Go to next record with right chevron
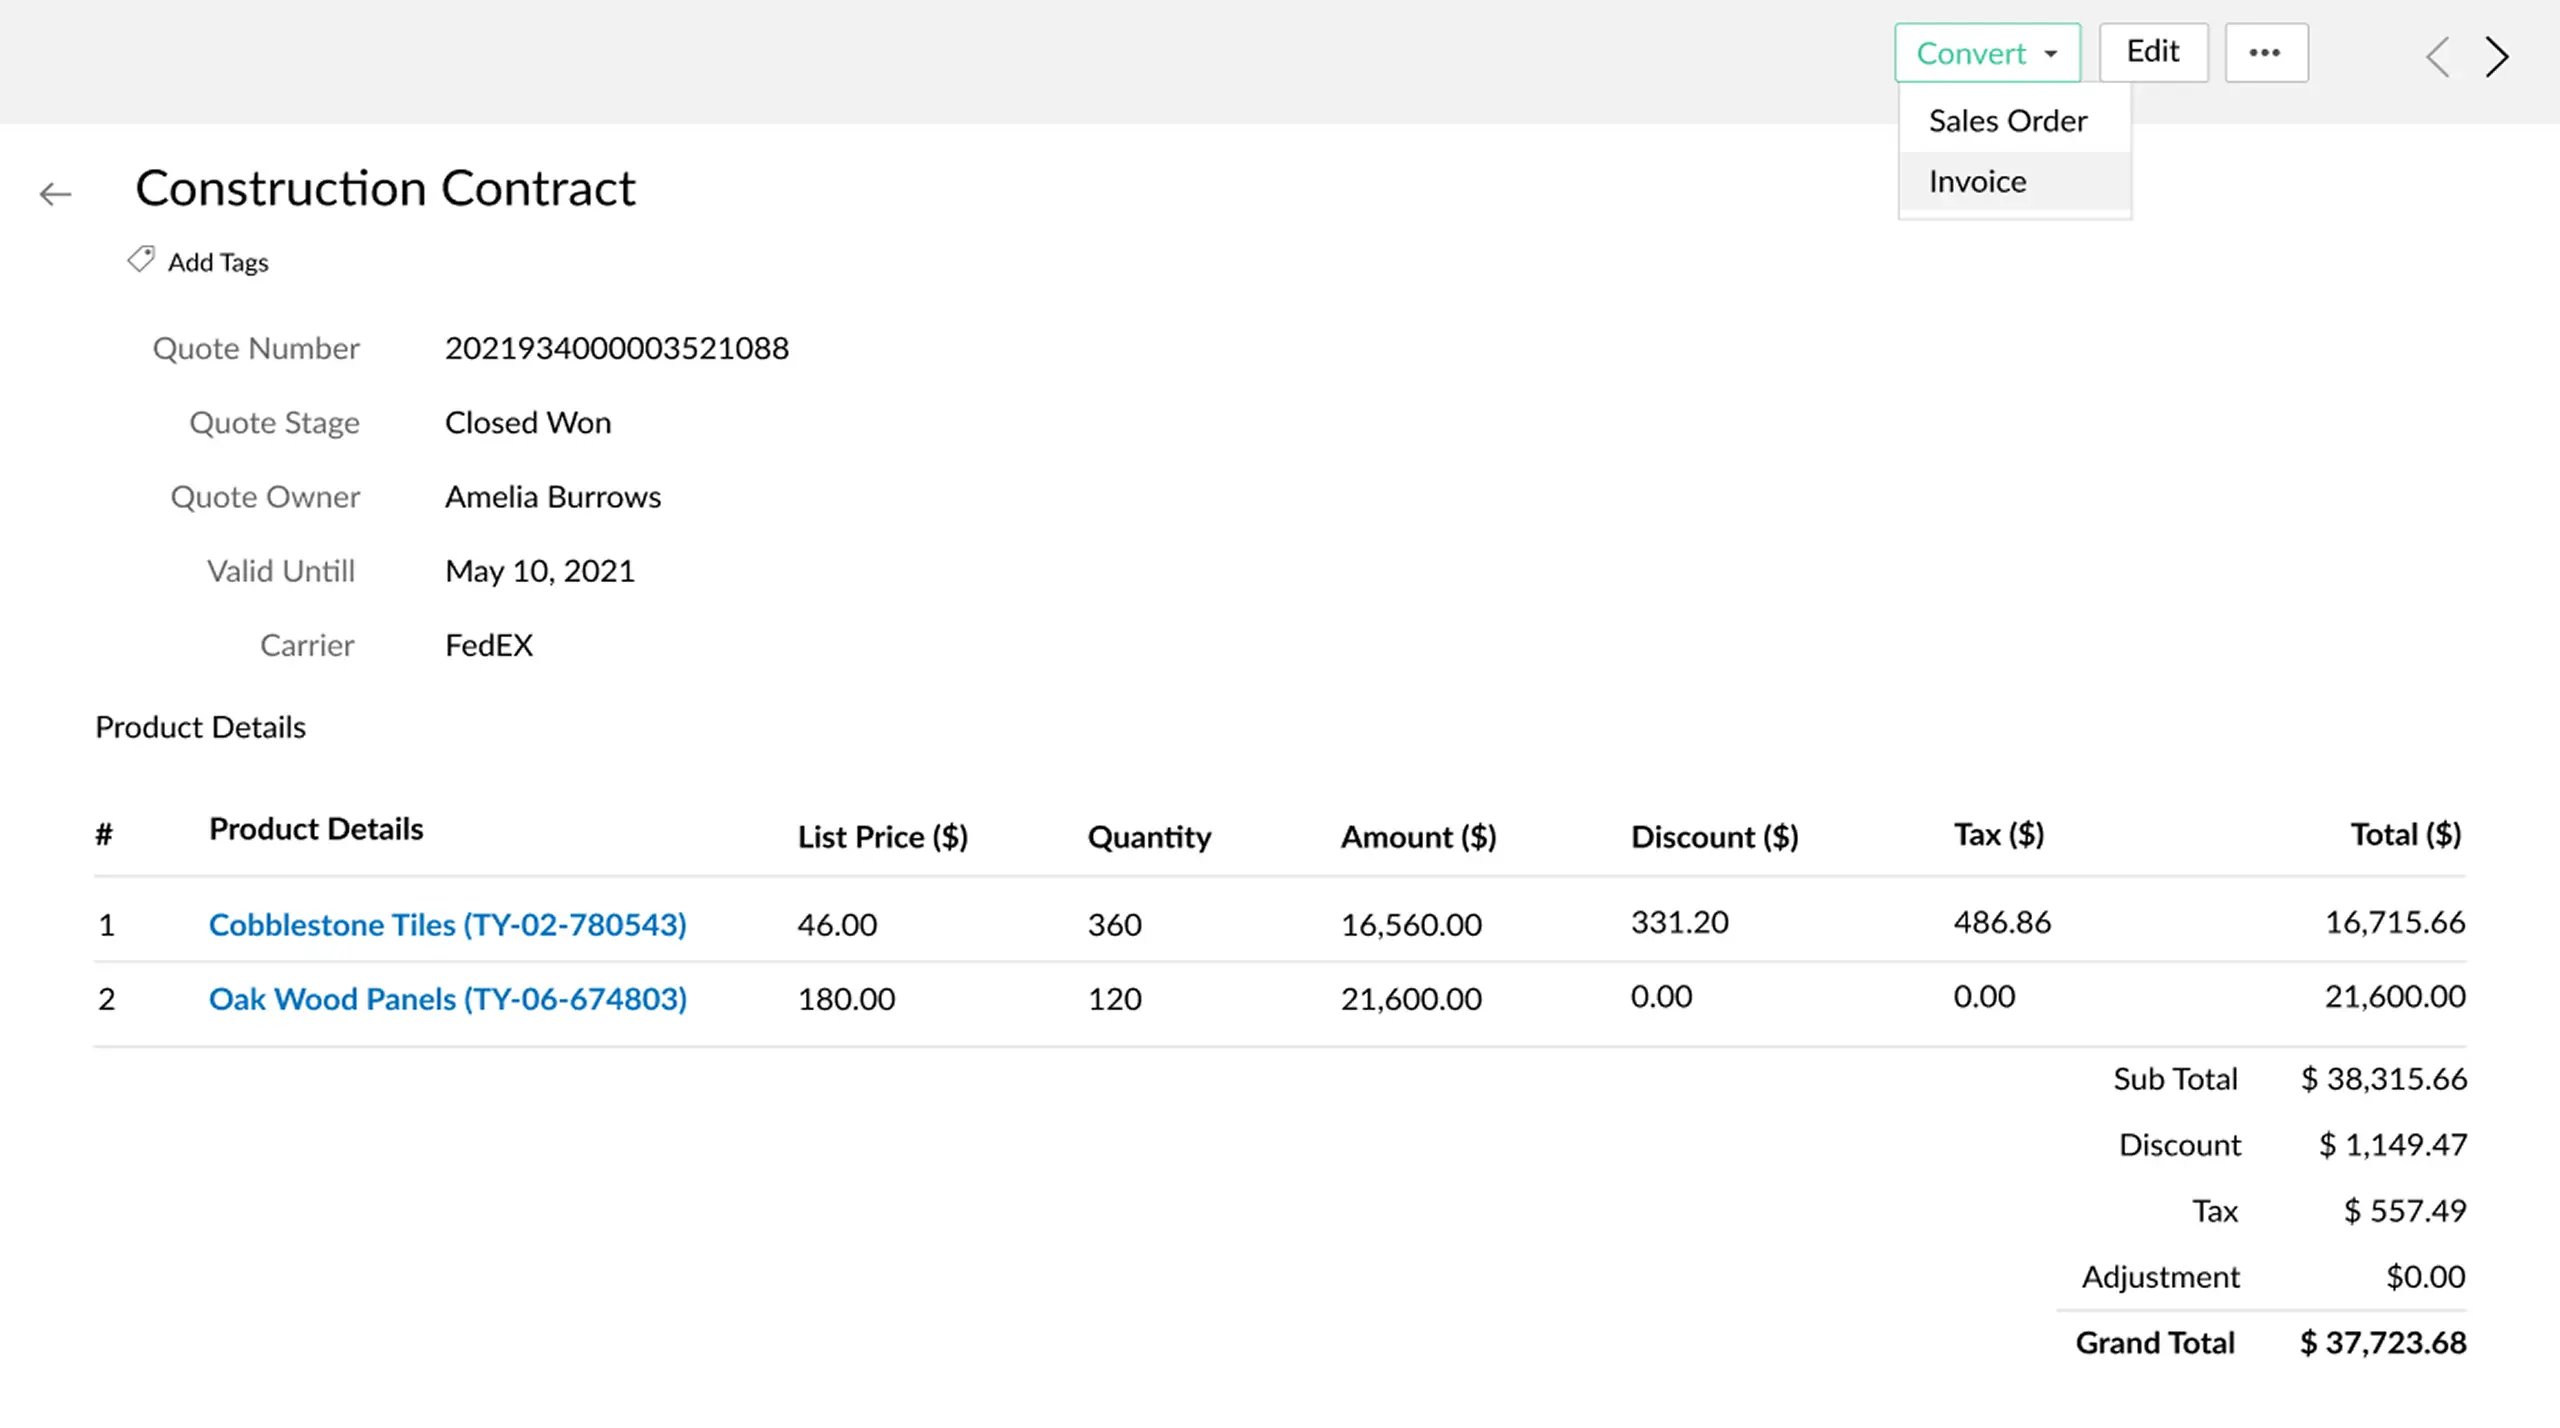 2497,56
